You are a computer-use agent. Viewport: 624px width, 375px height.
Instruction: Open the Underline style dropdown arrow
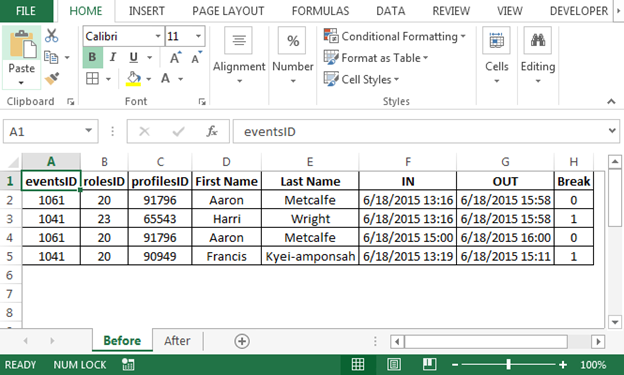click(x=150, y=58)
